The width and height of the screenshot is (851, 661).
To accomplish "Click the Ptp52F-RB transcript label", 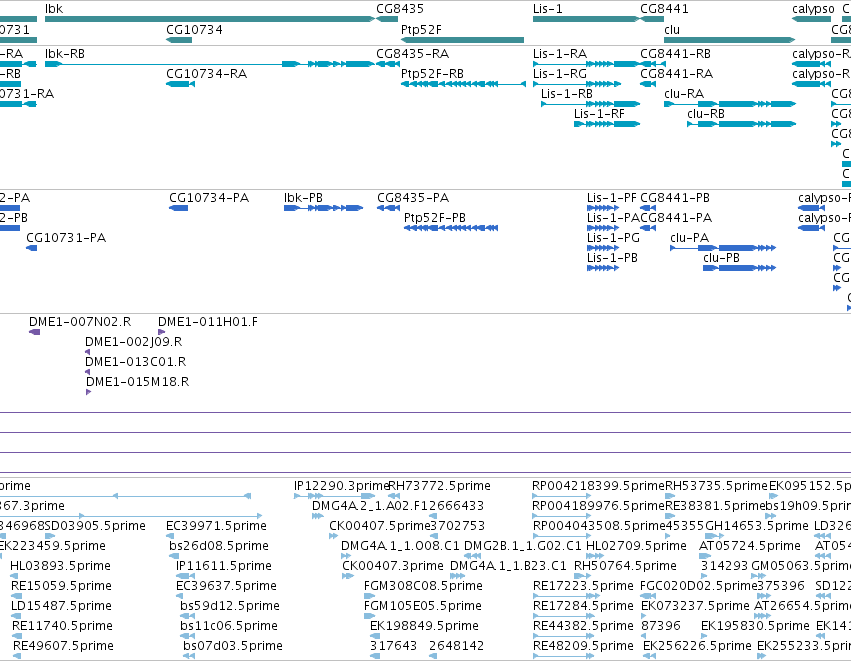I will click(432, 74).
